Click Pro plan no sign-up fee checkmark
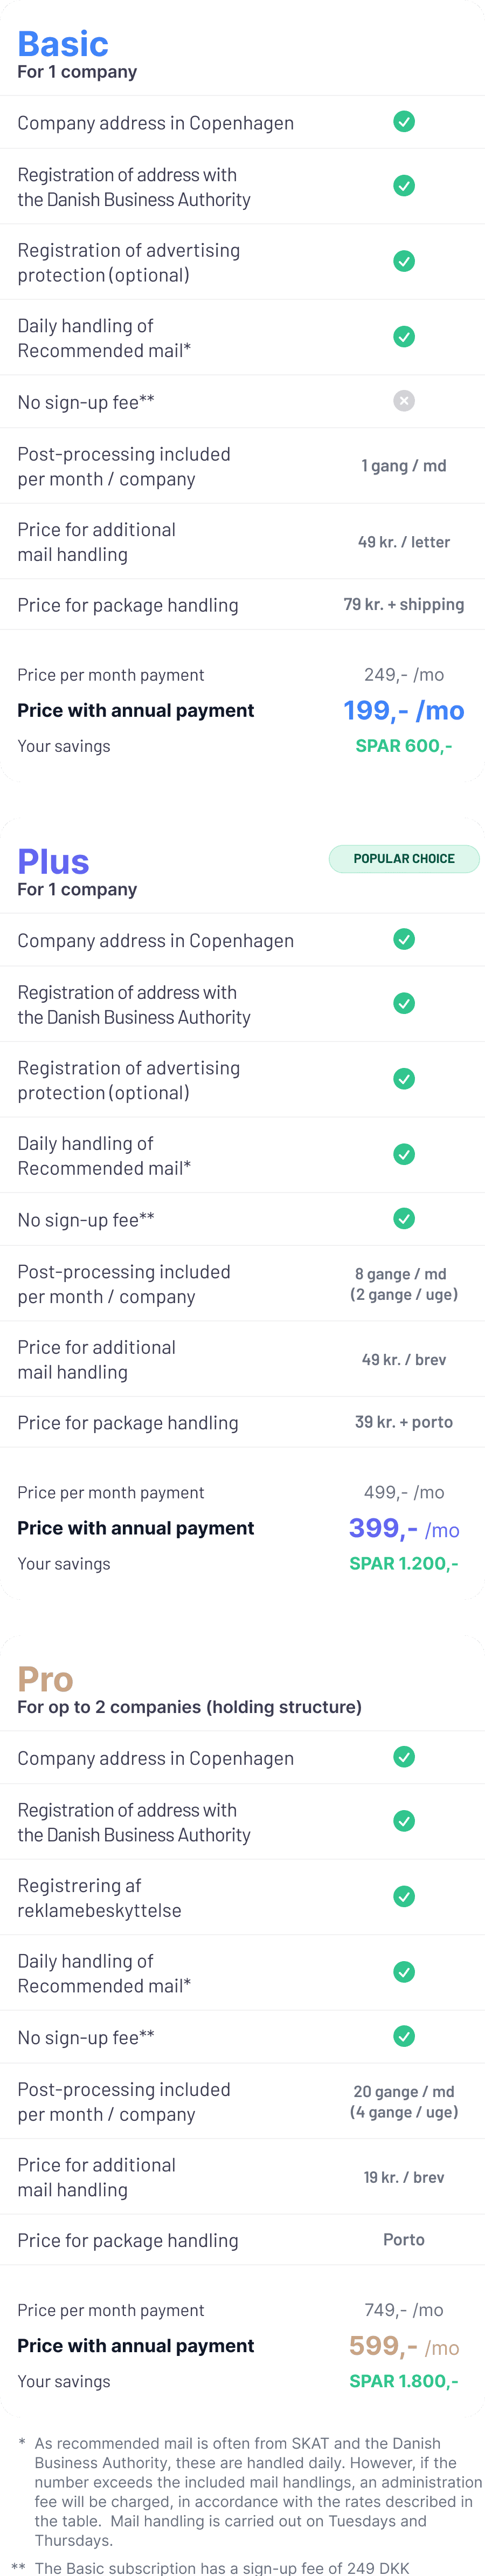This screenshot has width=485, height=2576. [404, 2037]
